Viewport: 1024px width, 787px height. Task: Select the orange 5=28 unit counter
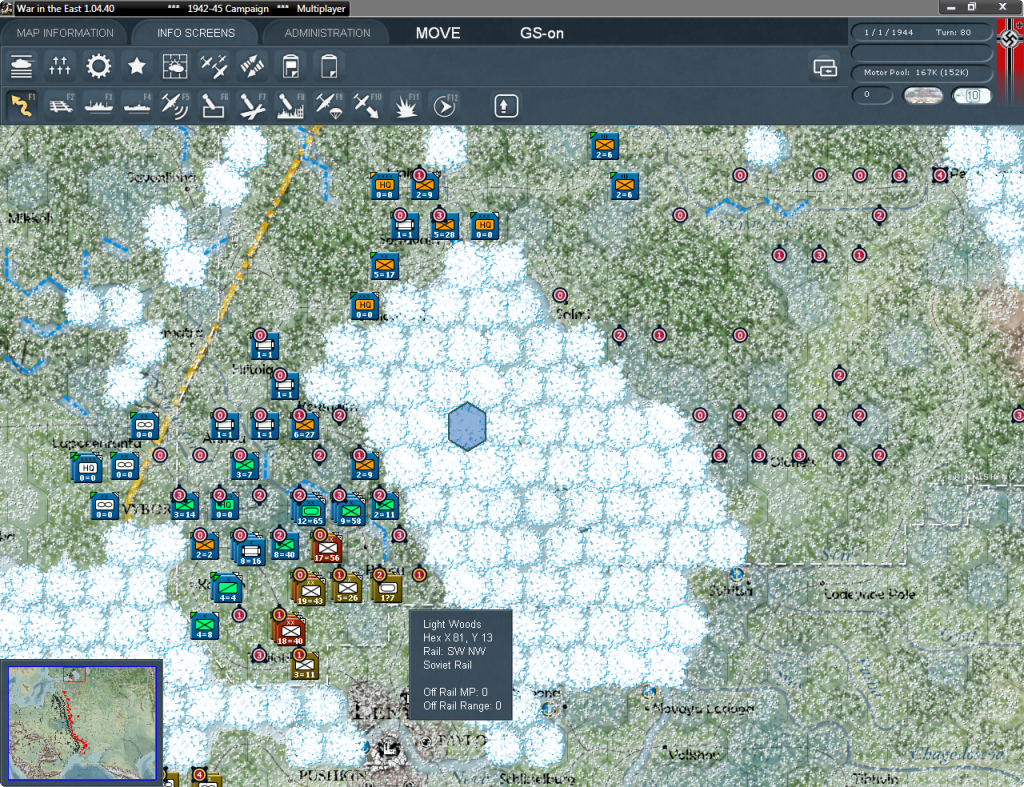coord(444,227)
